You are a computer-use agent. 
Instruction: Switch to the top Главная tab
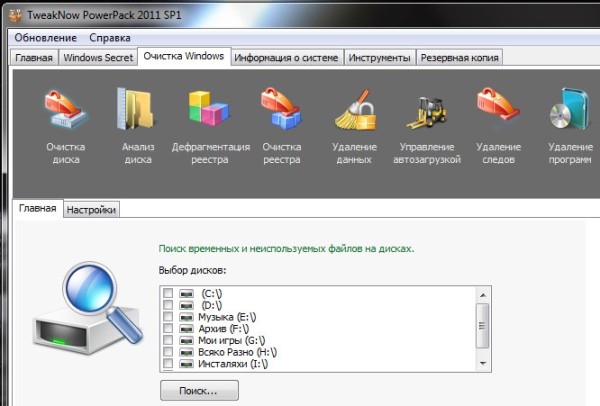(x=34, y=58)
